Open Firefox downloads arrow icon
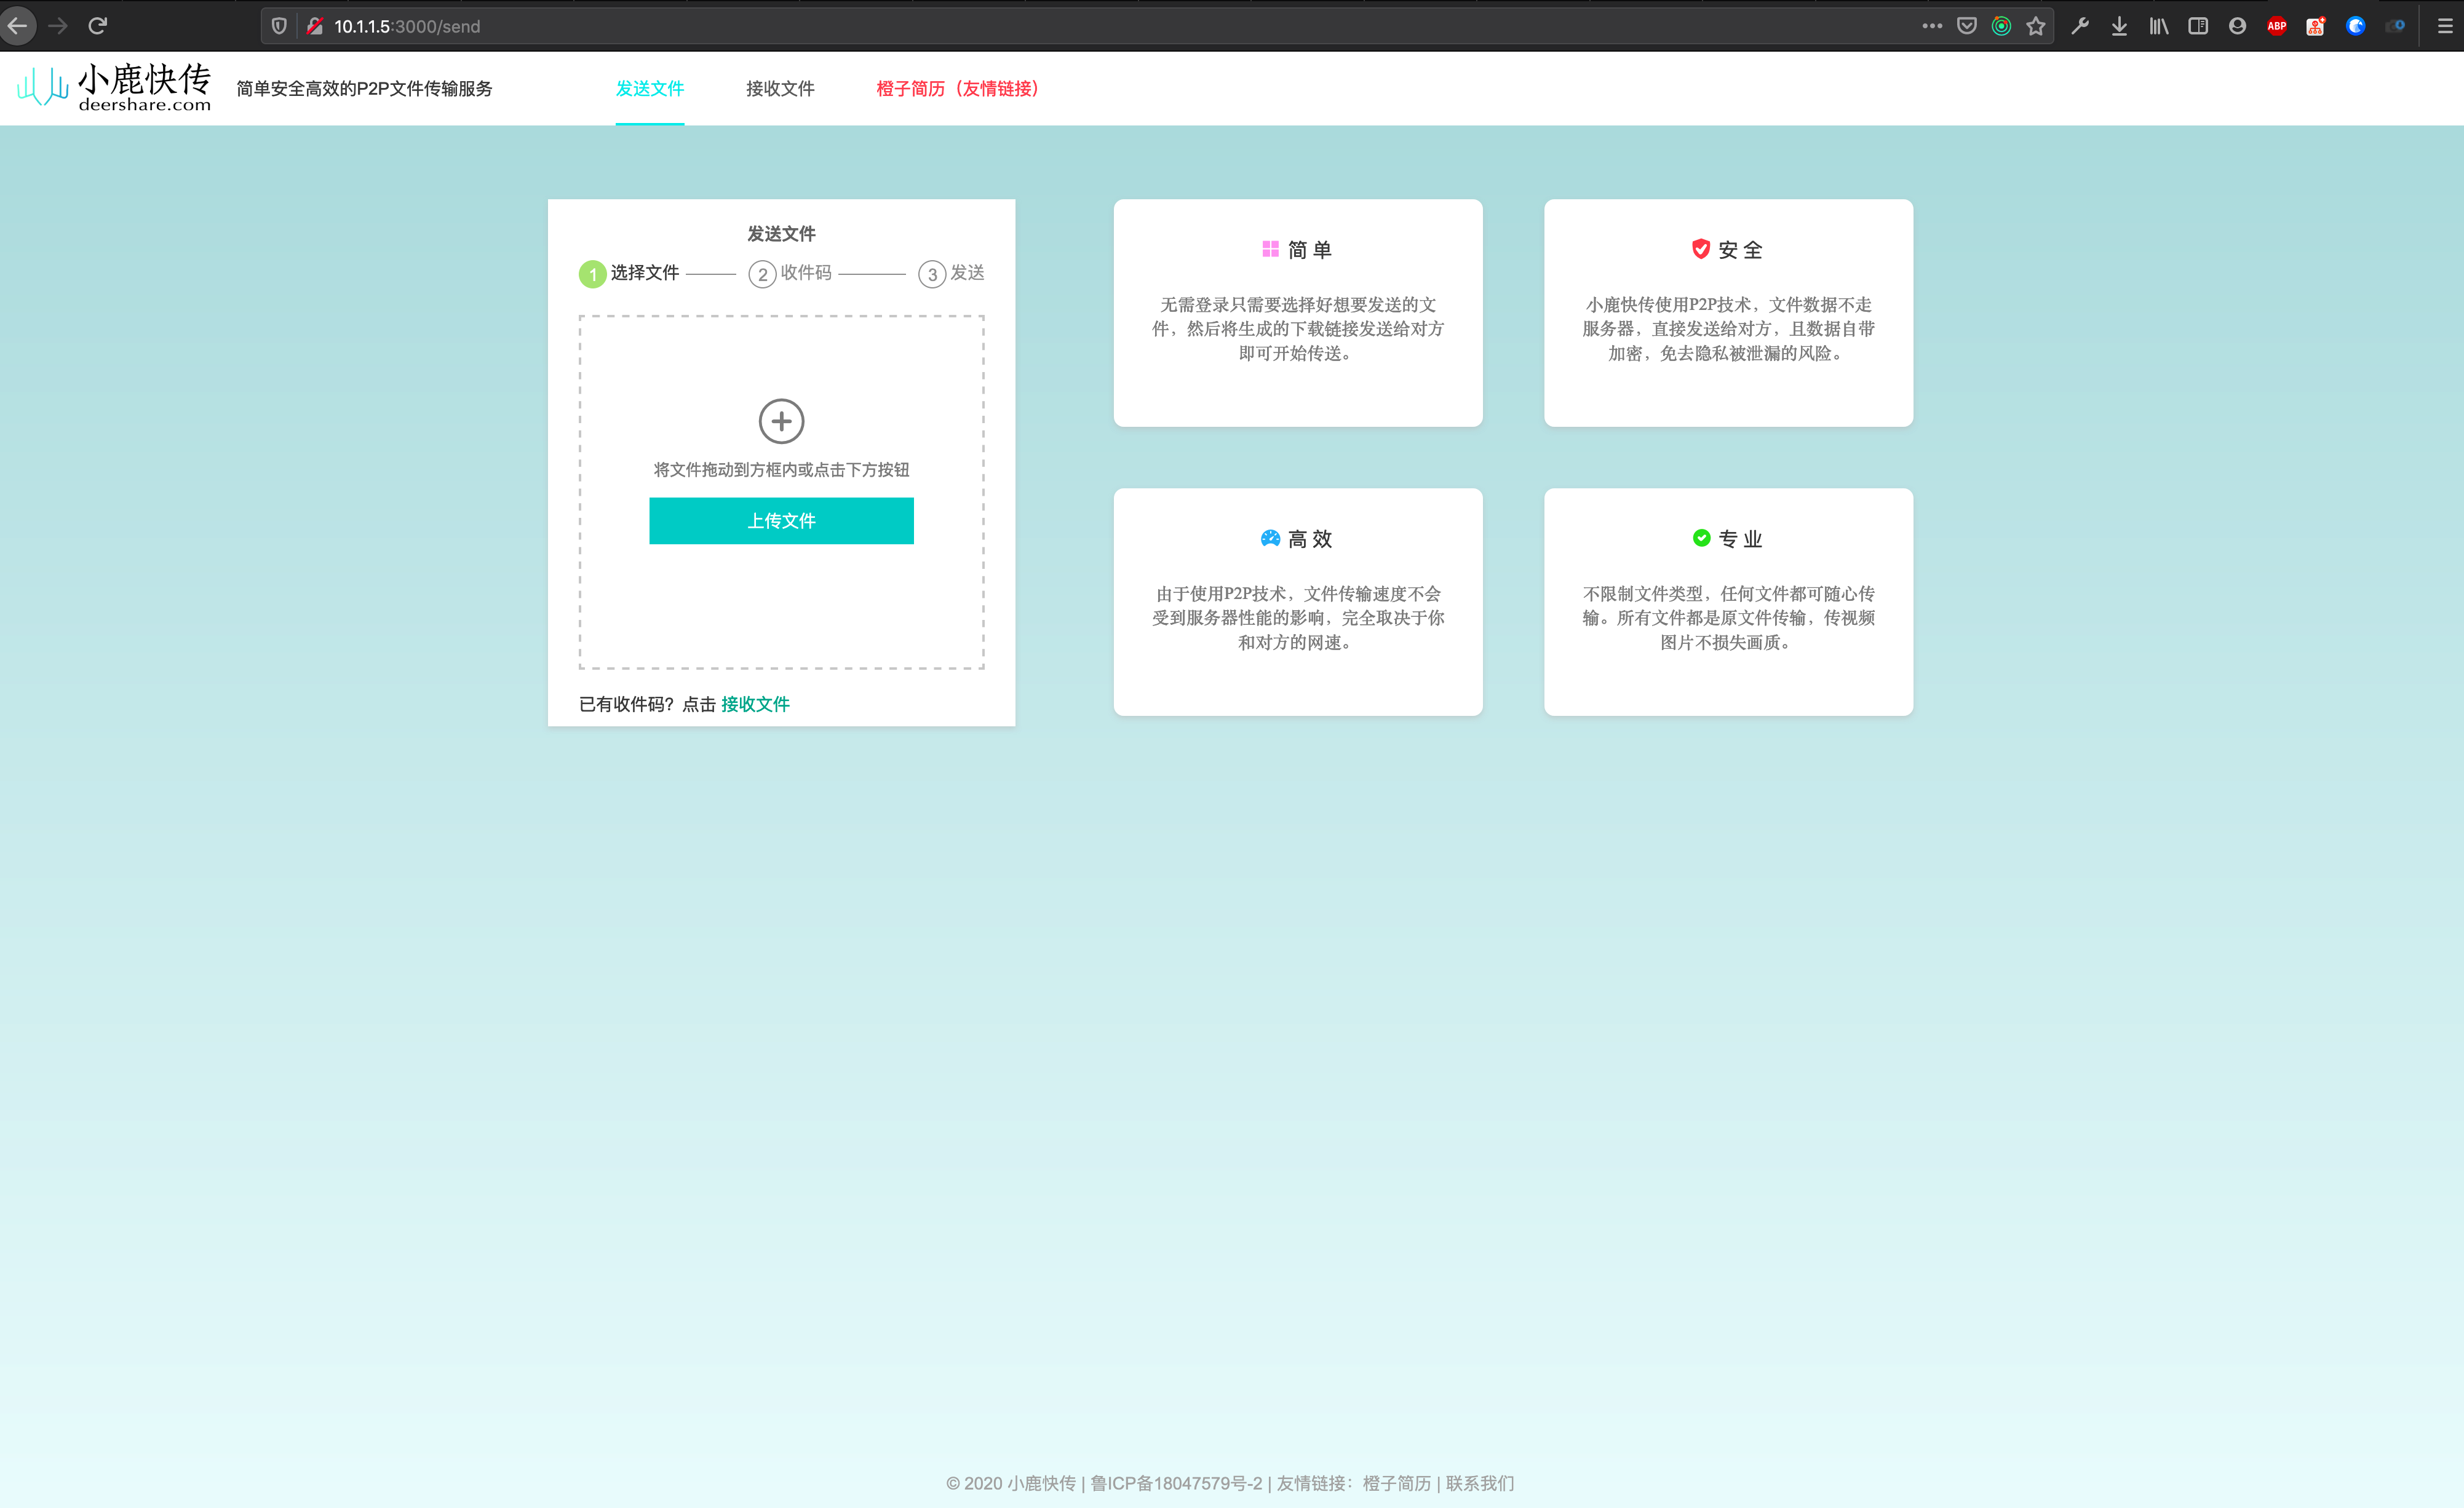2464x1508 pixels. click(x=2119, y=26)
